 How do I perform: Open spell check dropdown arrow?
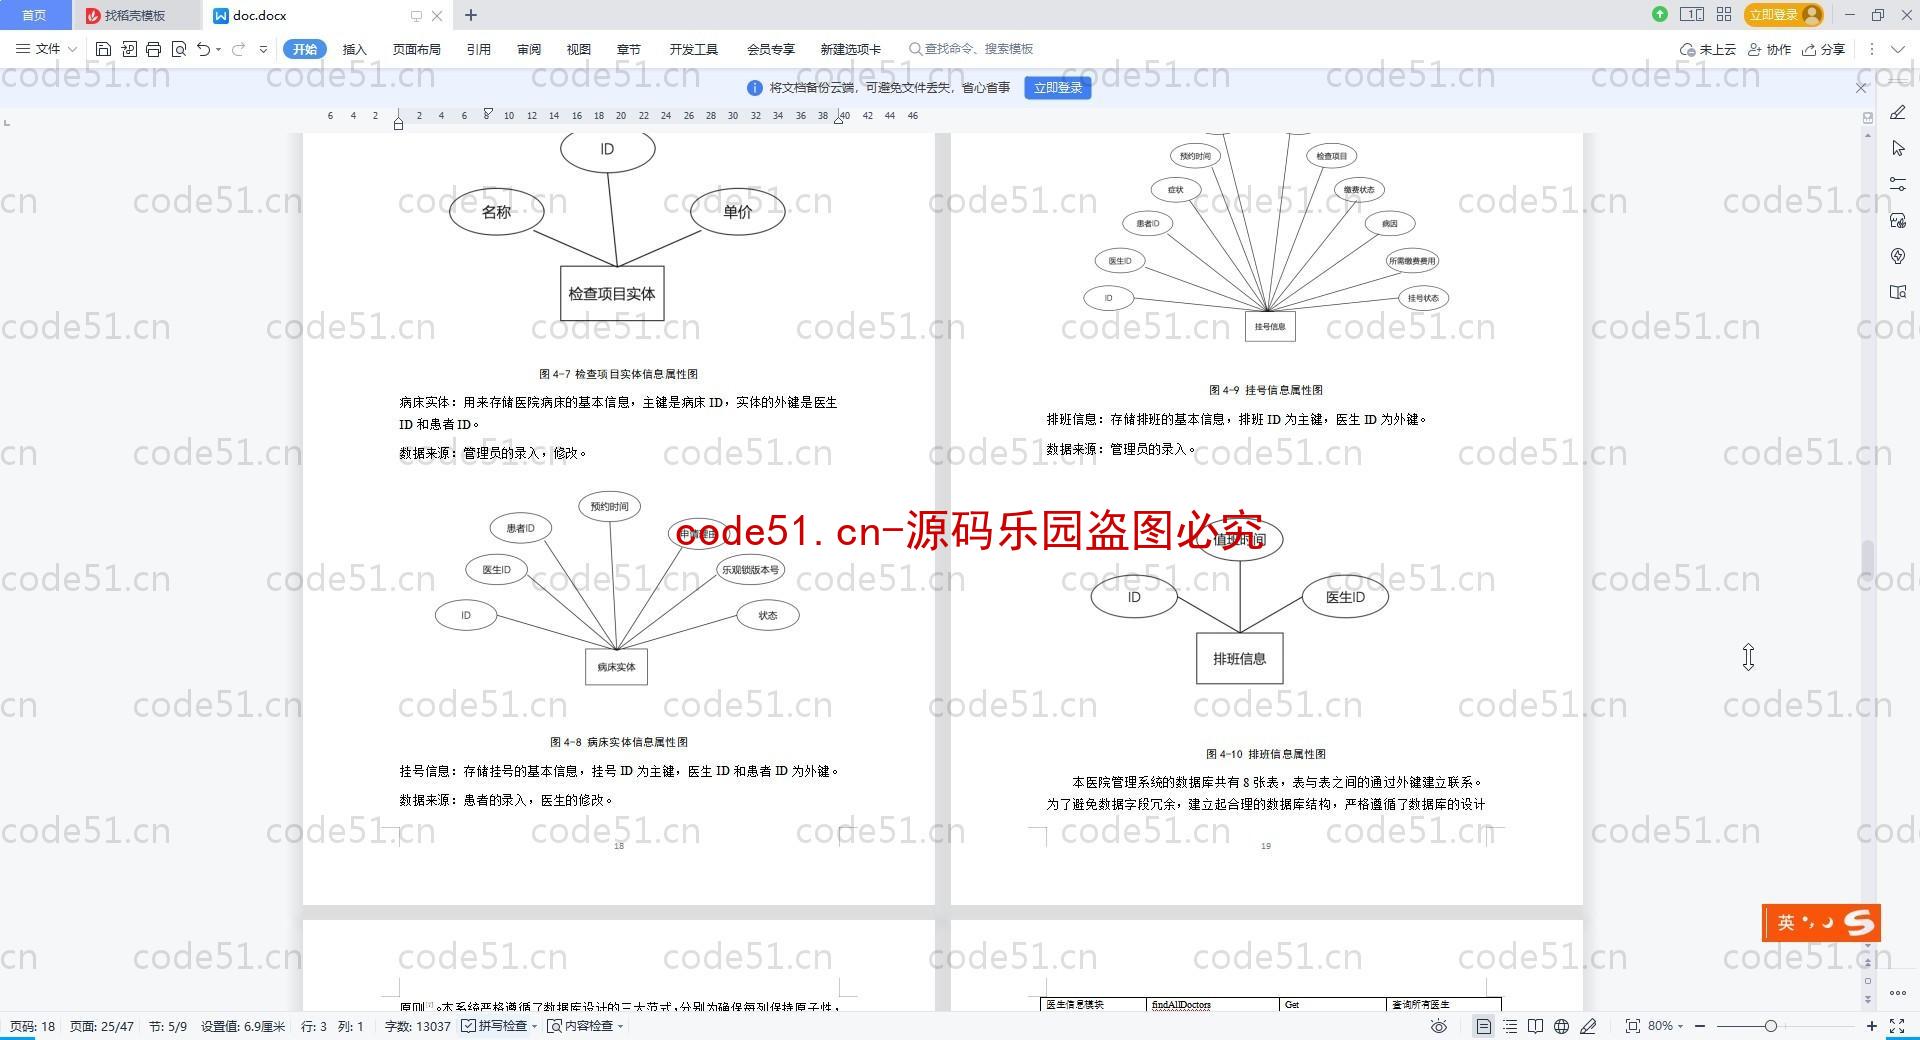coord(535,1026)
